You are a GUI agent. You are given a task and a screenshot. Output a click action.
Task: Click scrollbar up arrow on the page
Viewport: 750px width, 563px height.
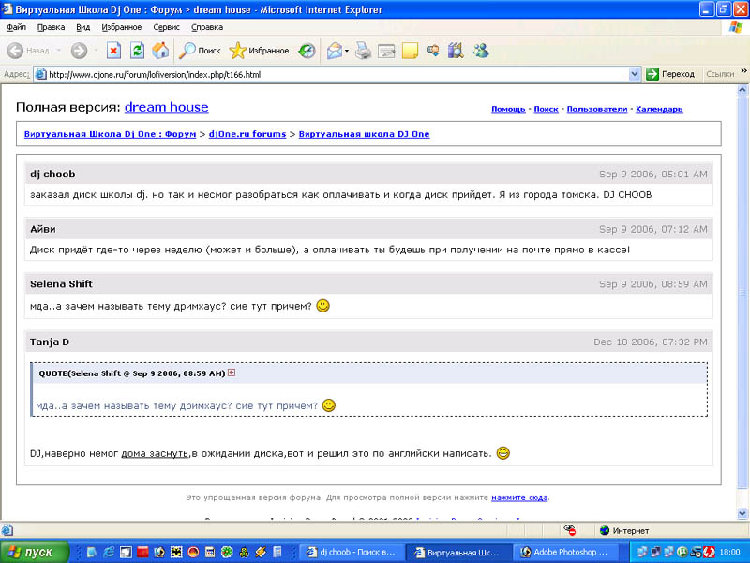[742, 89]
